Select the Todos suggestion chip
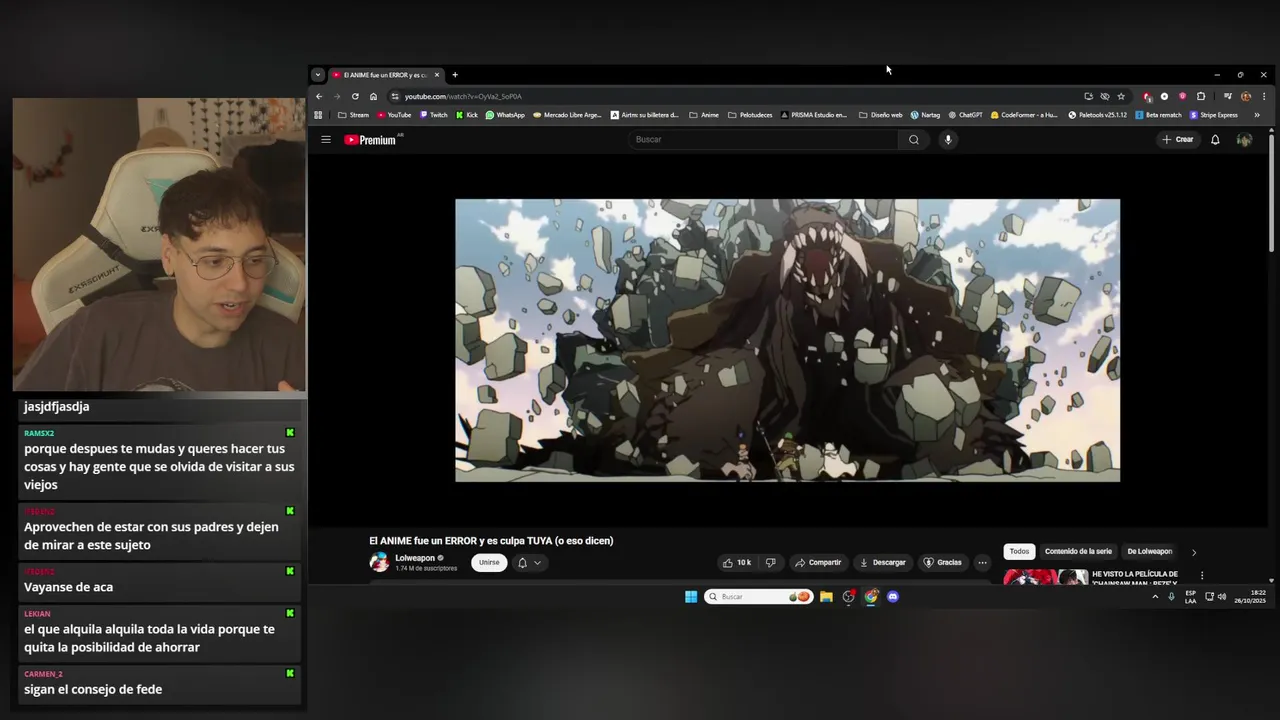1280x720 pixels. pyautogui.click(x=1019, y=552)
